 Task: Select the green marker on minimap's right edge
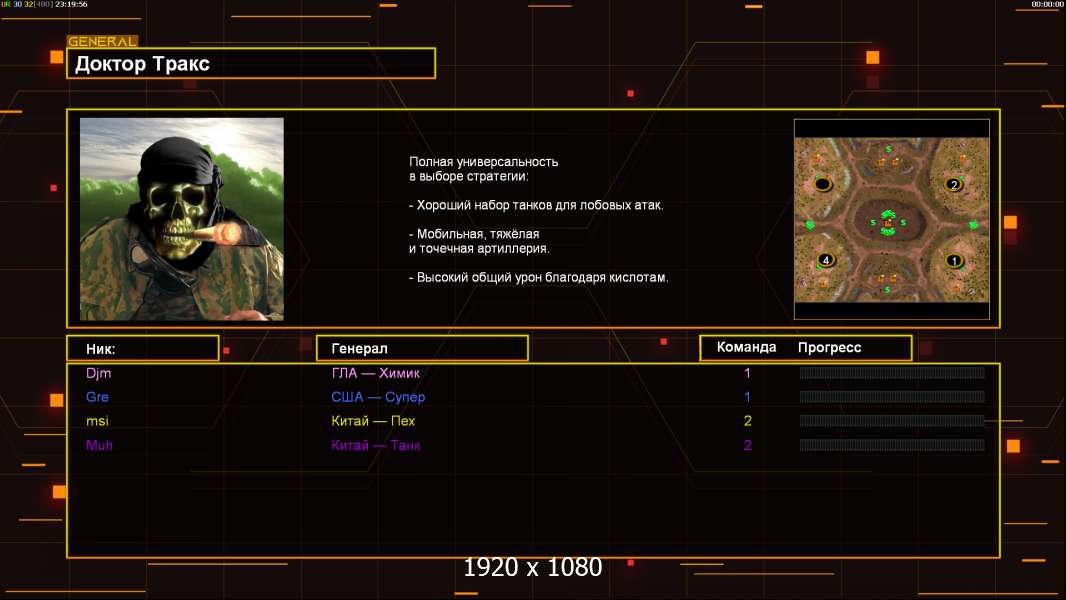(973, 225)
